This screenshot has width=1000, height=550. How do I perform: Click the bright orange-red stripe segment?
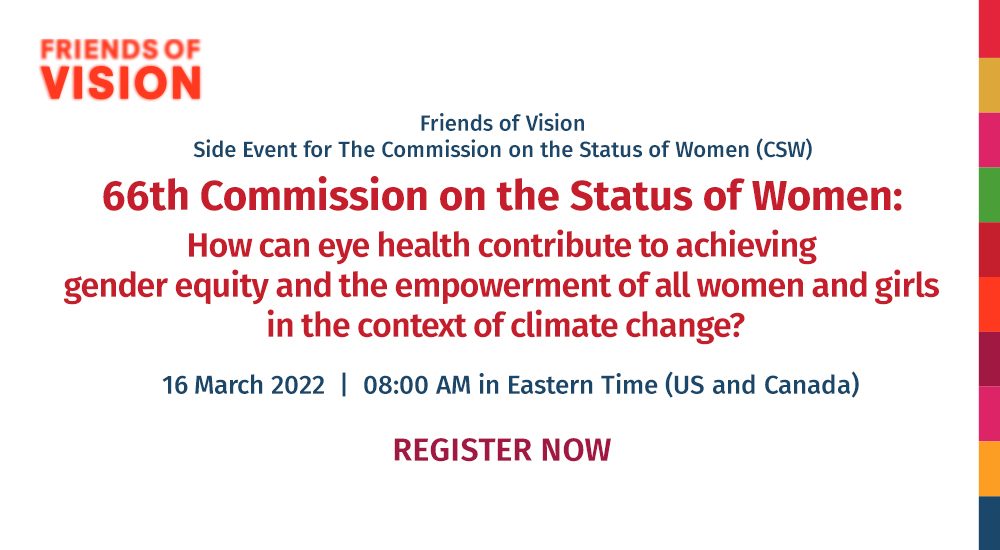tap(989, 305)
